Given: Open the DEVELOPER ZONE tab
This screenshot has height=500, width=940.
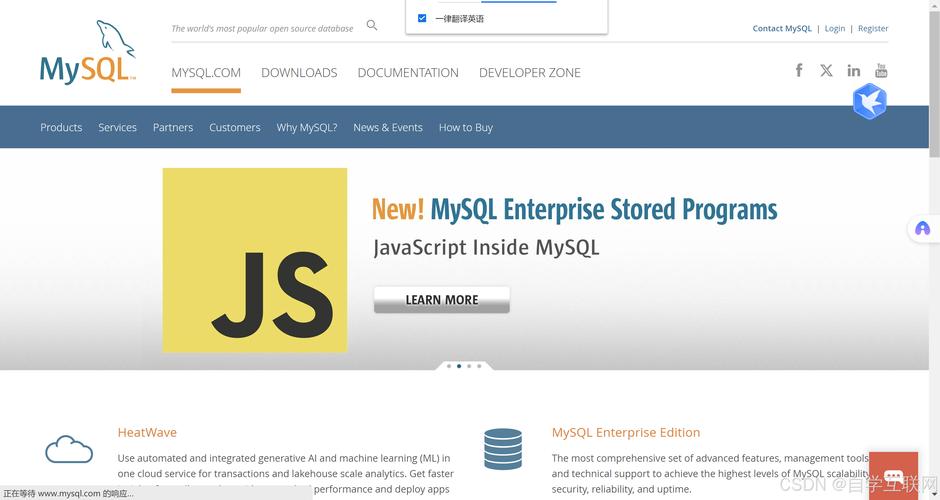Looking at the screenshot, I should click(x=529, y=73).
